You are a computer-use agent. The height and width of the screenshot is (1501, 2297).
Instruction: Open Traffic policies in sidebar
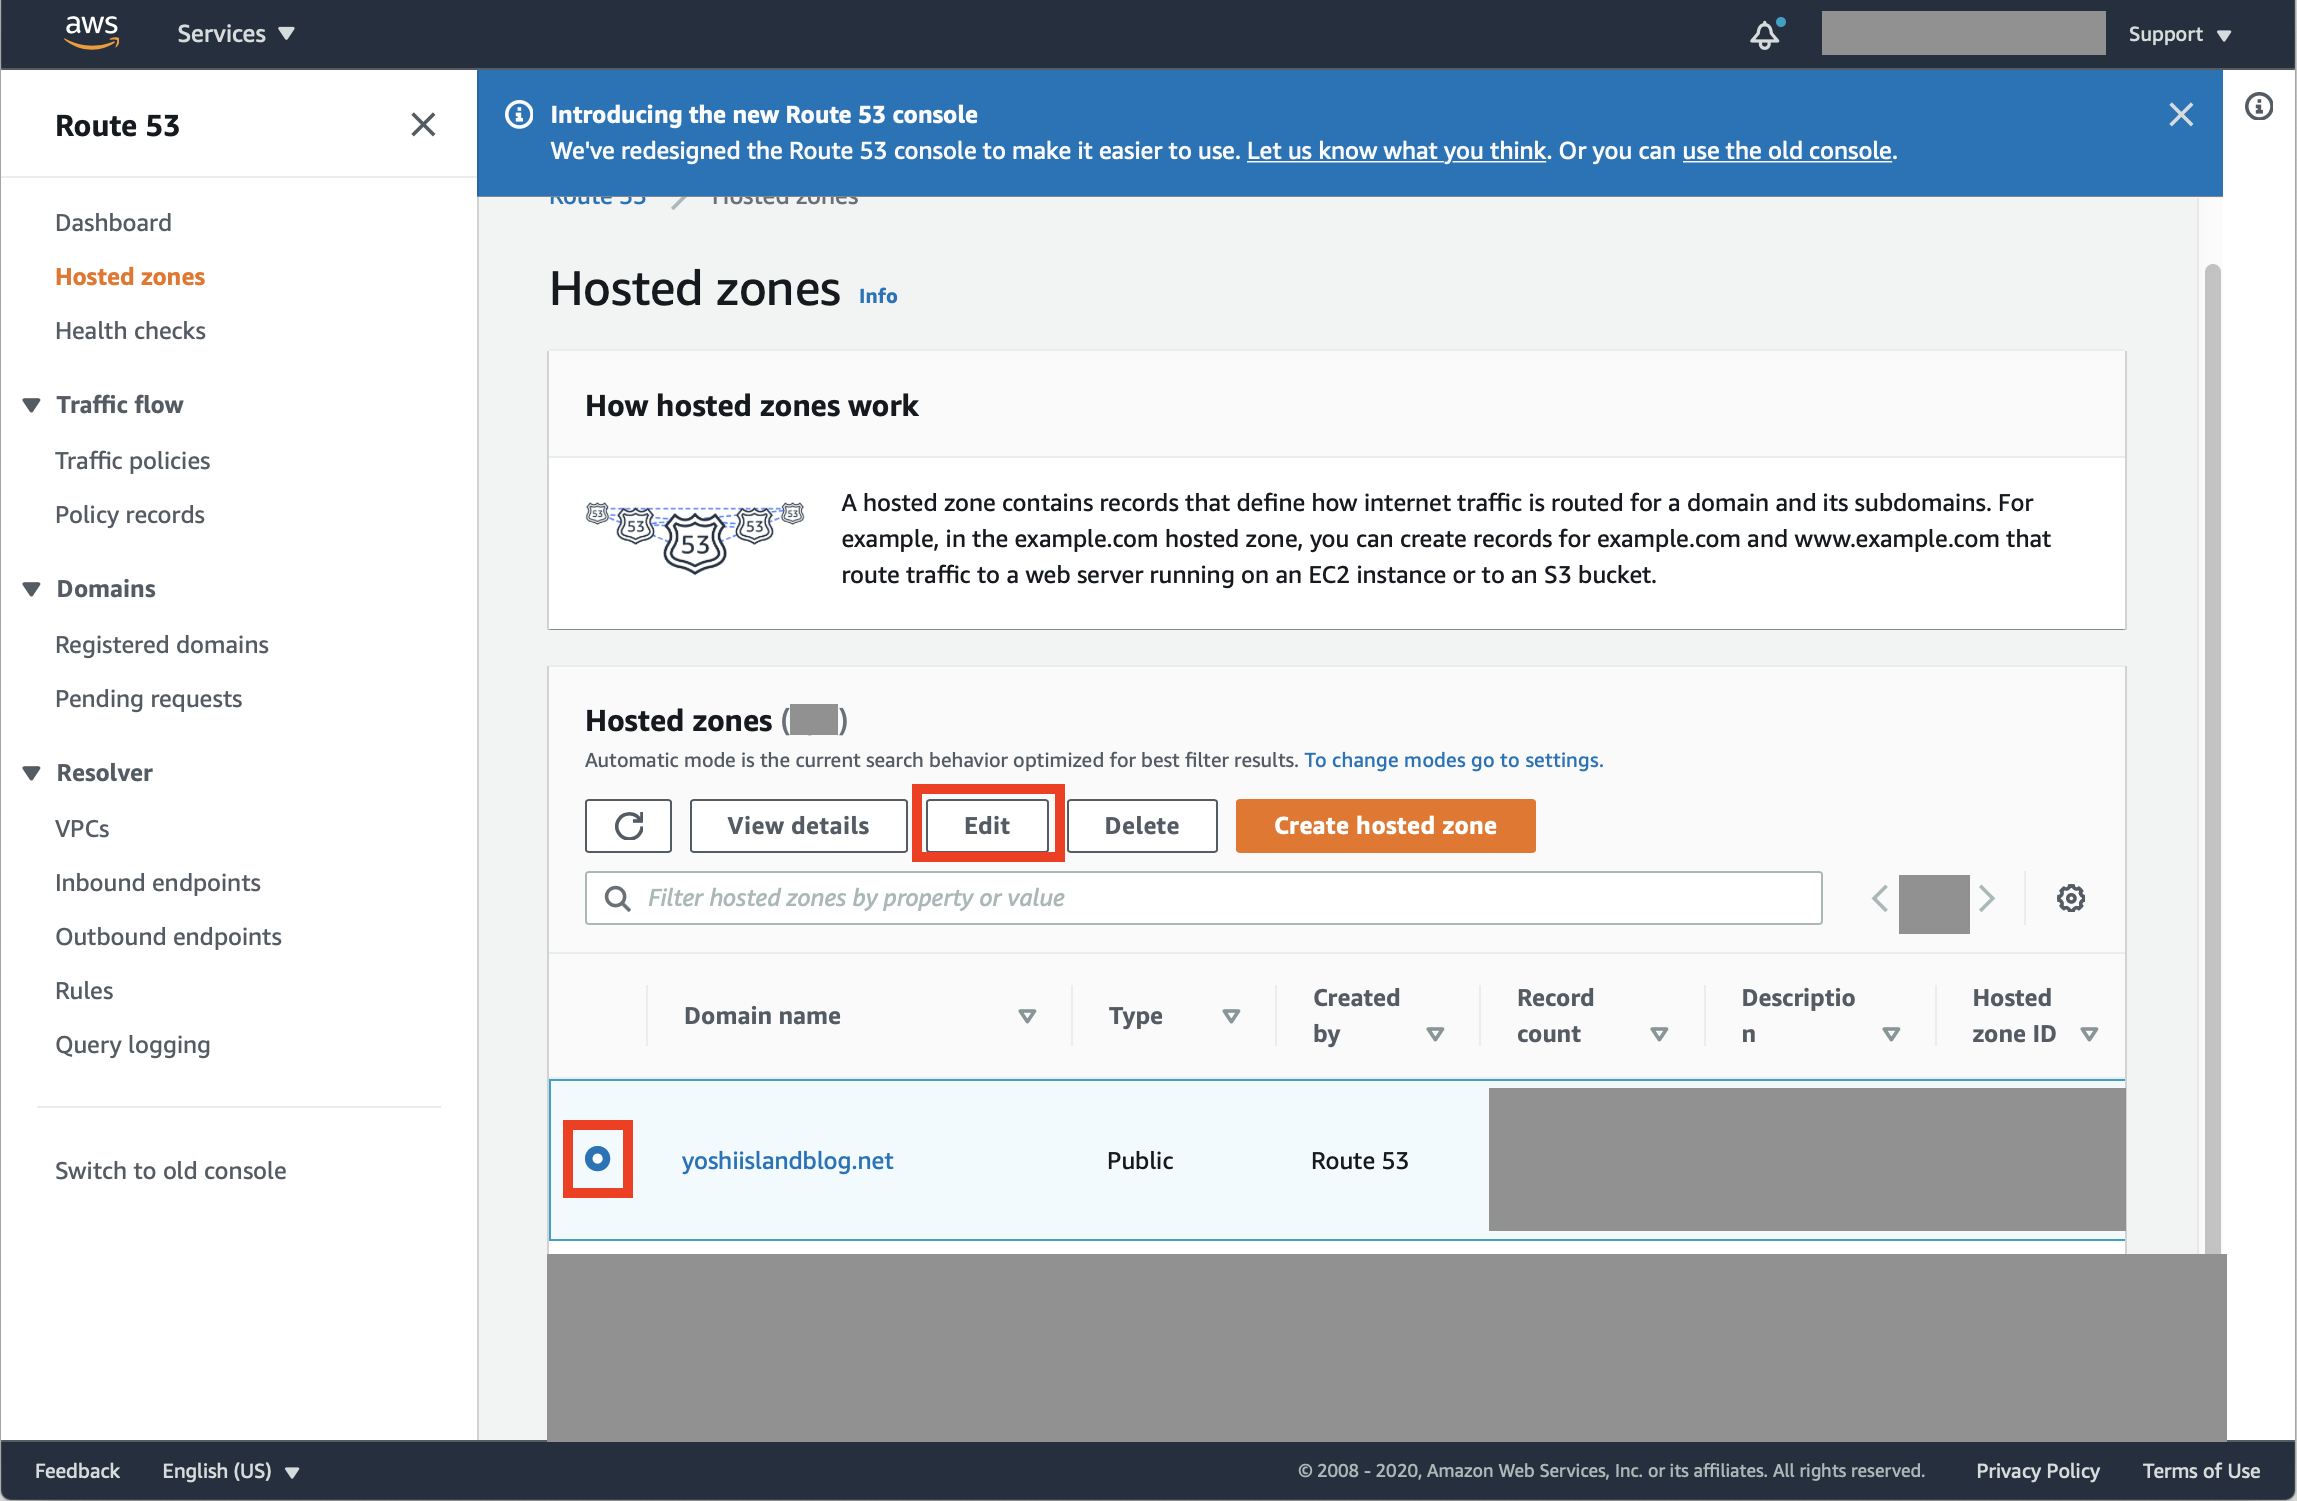[132, 461]
